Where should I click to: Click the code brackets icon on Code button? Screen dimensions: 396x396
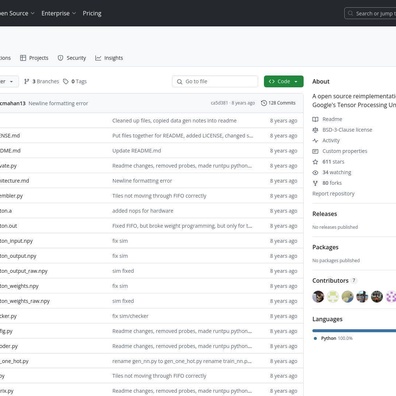click(272, 81)
